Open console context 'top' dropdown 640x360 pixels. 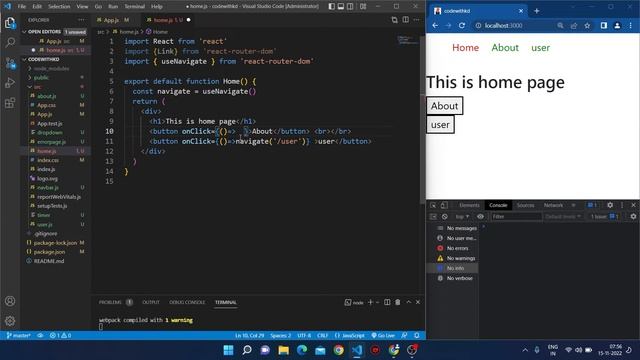[462, 217]
